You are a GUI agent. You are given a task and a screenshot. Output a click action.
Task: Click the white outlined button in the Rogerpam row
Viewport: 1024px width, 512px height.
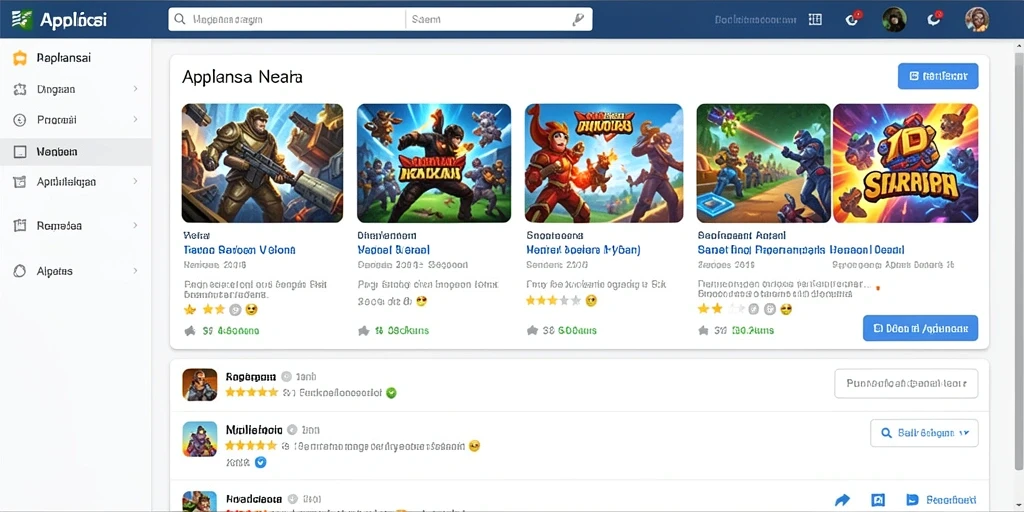pyautogui.click(x=906, y=383)
